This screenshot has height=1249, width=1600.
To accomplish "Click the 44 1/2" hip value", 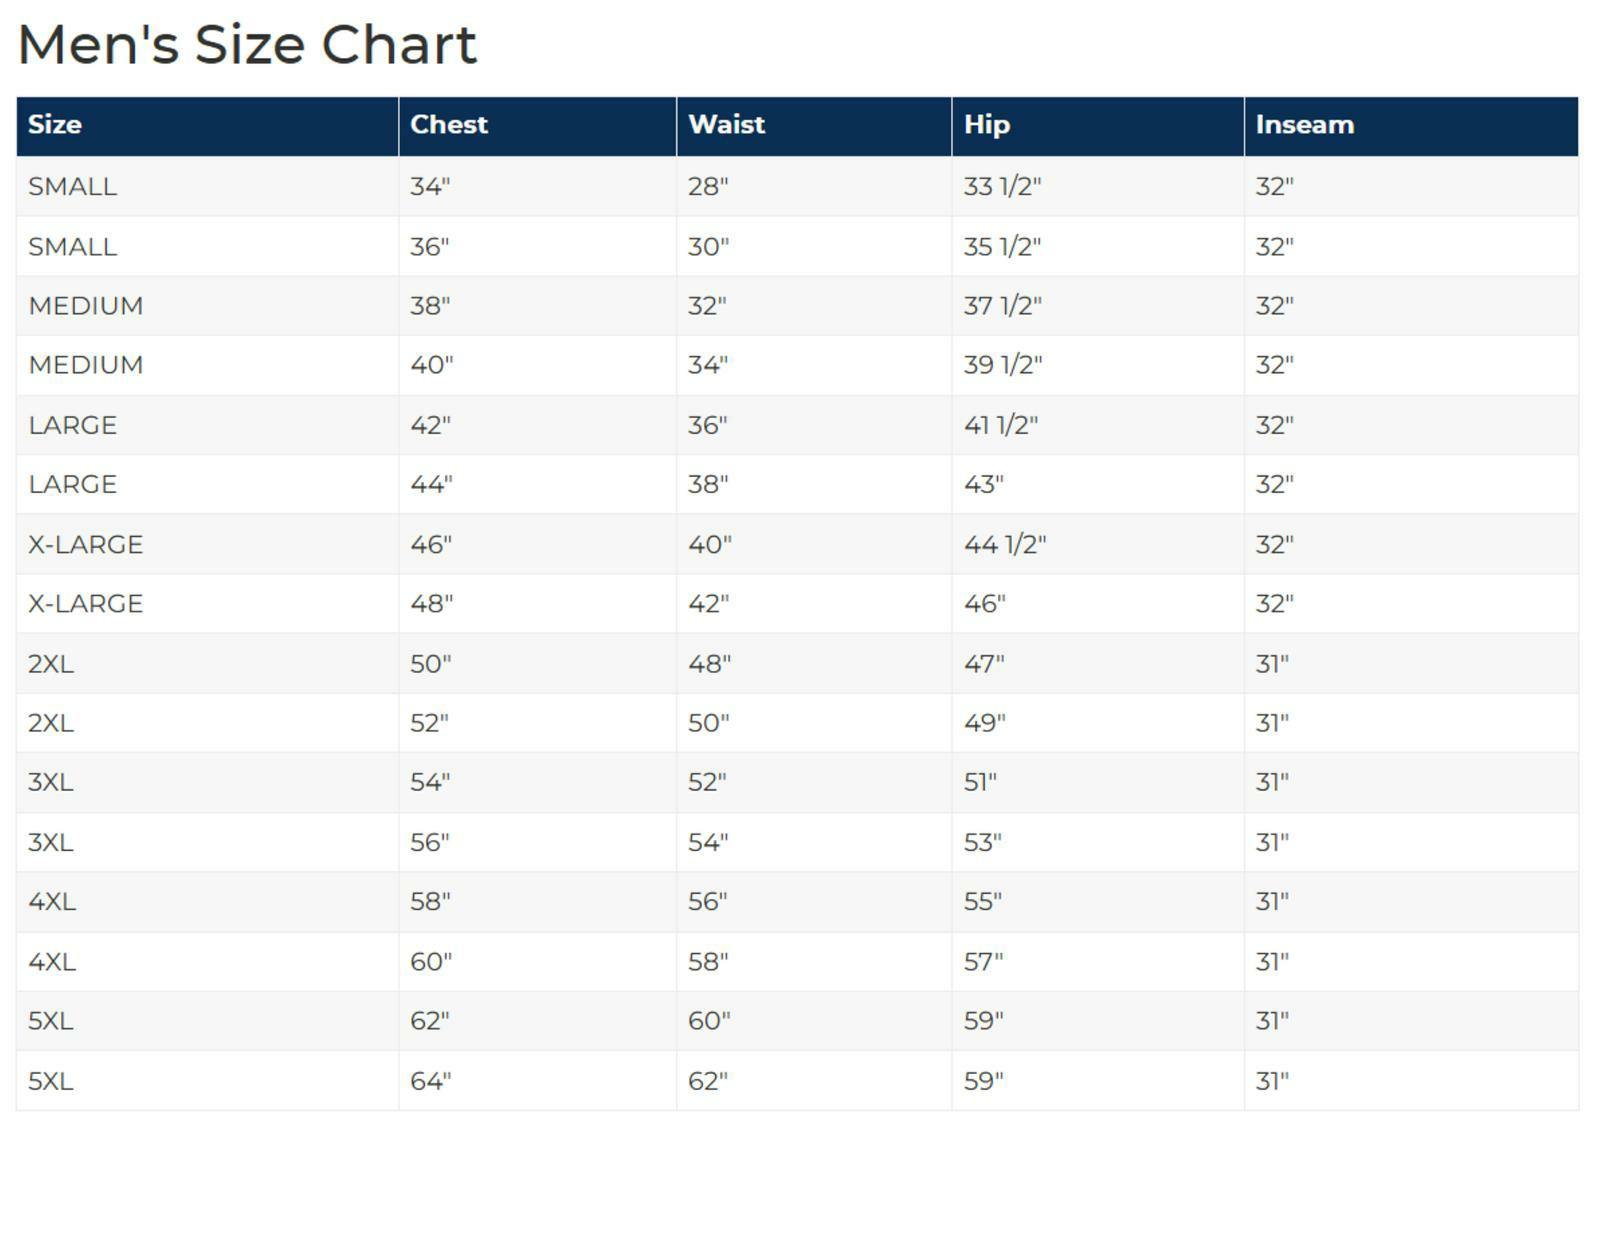I will pos(1005,544).
